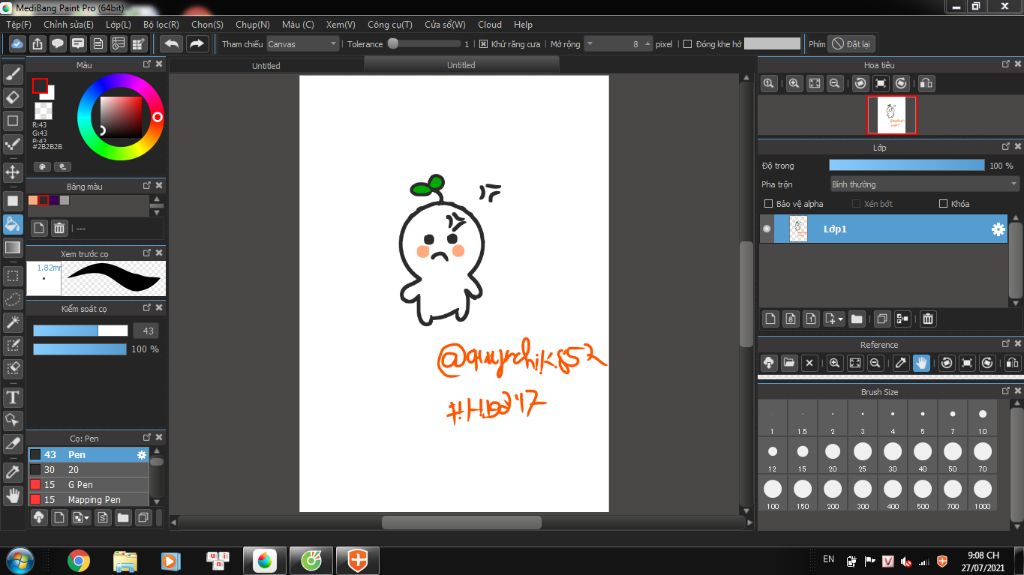This screenshot has width=1024, height=575.
Task: Open reference image folder icon
Action: click(x=789, y=363)
